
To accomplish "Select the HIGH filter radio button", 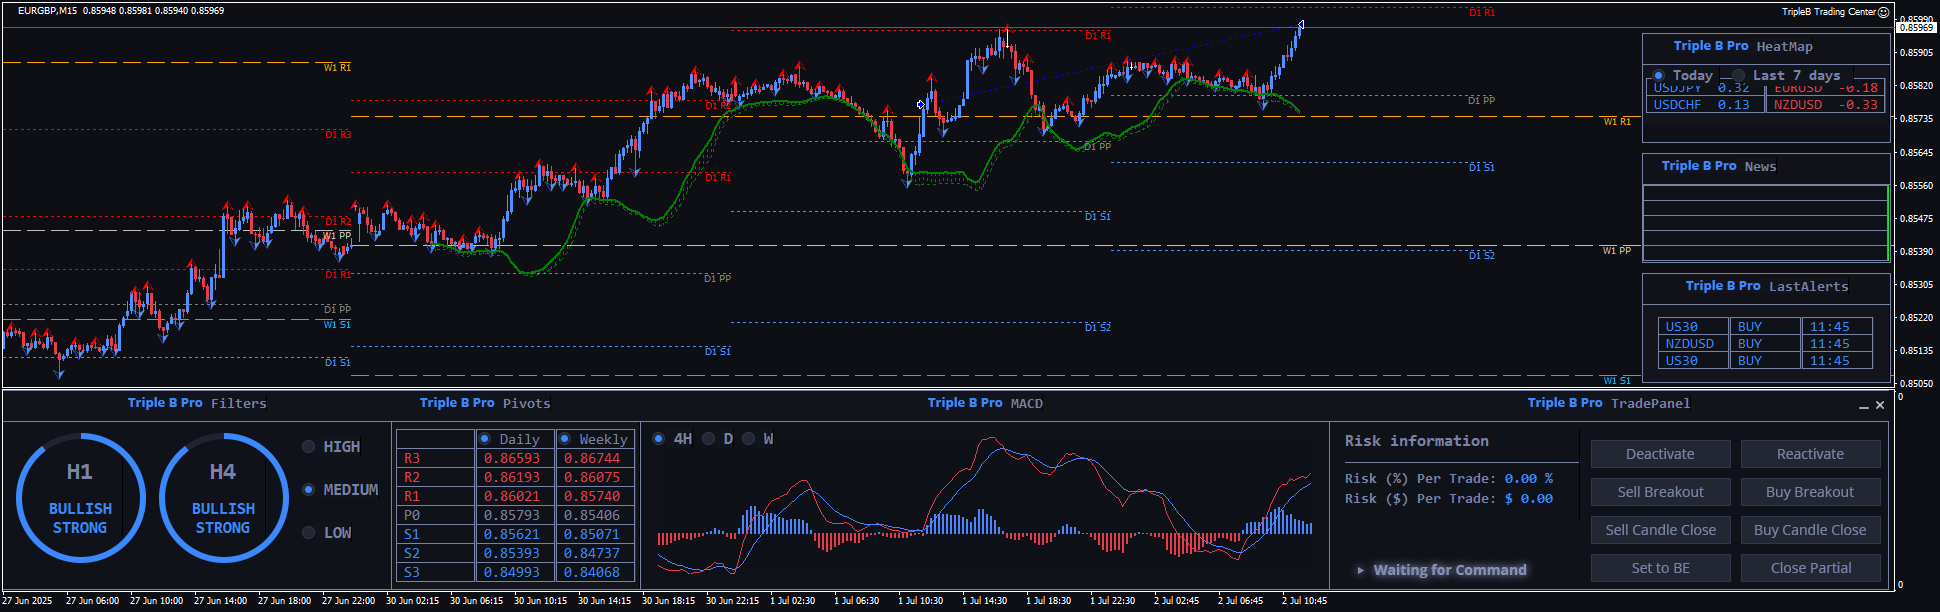I will (x=309, y=447).
